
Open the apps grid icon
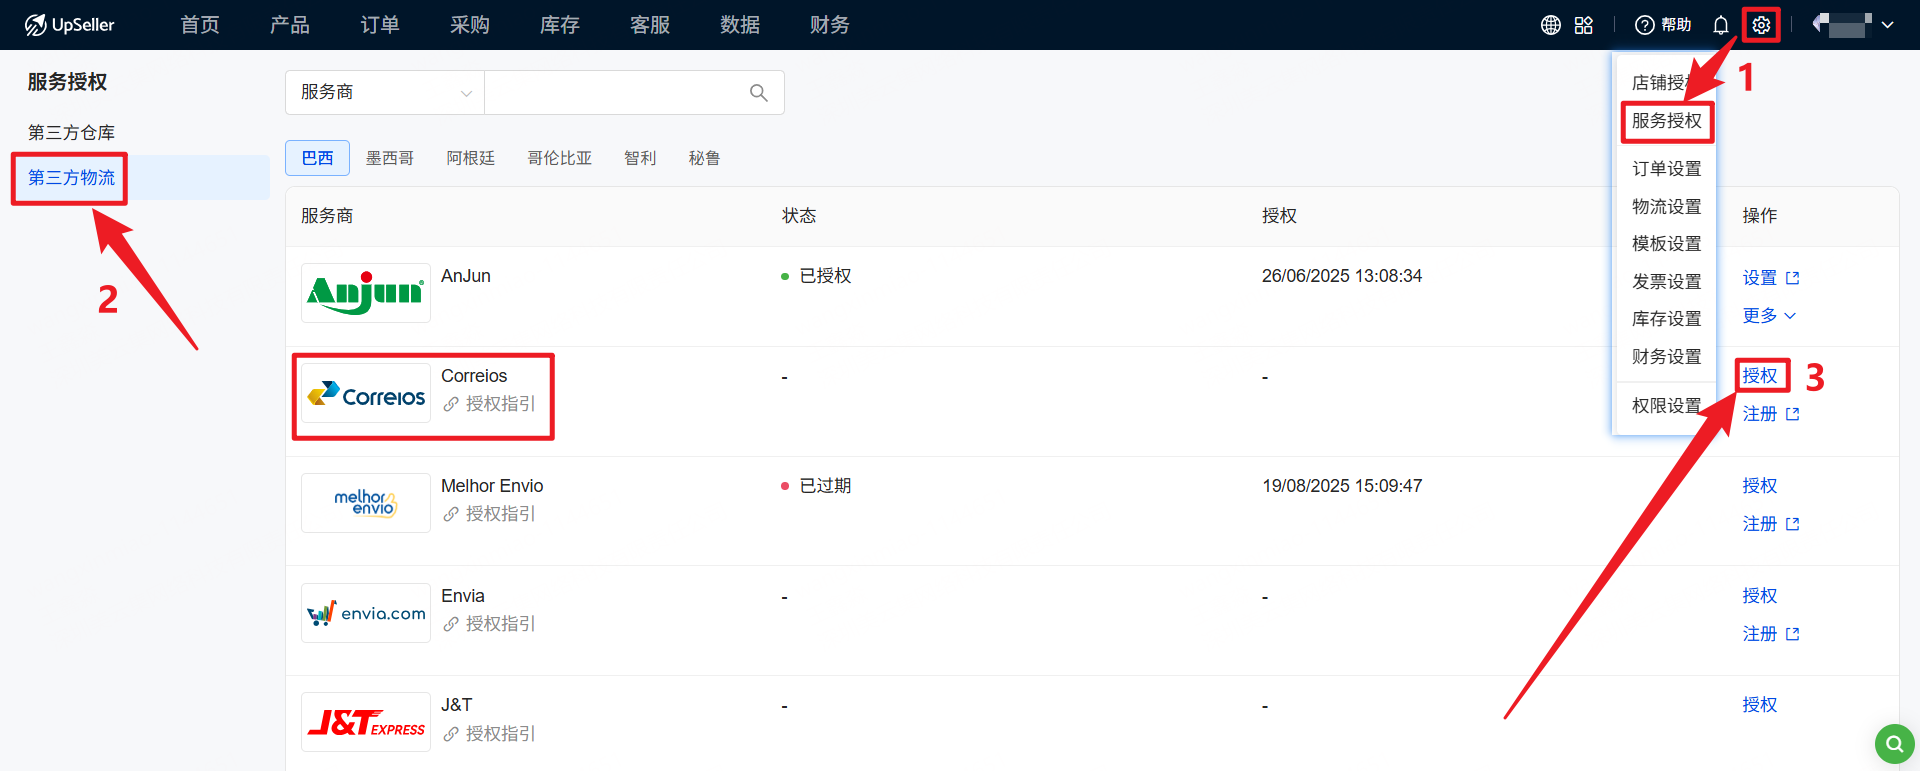tap(1583, 25)
